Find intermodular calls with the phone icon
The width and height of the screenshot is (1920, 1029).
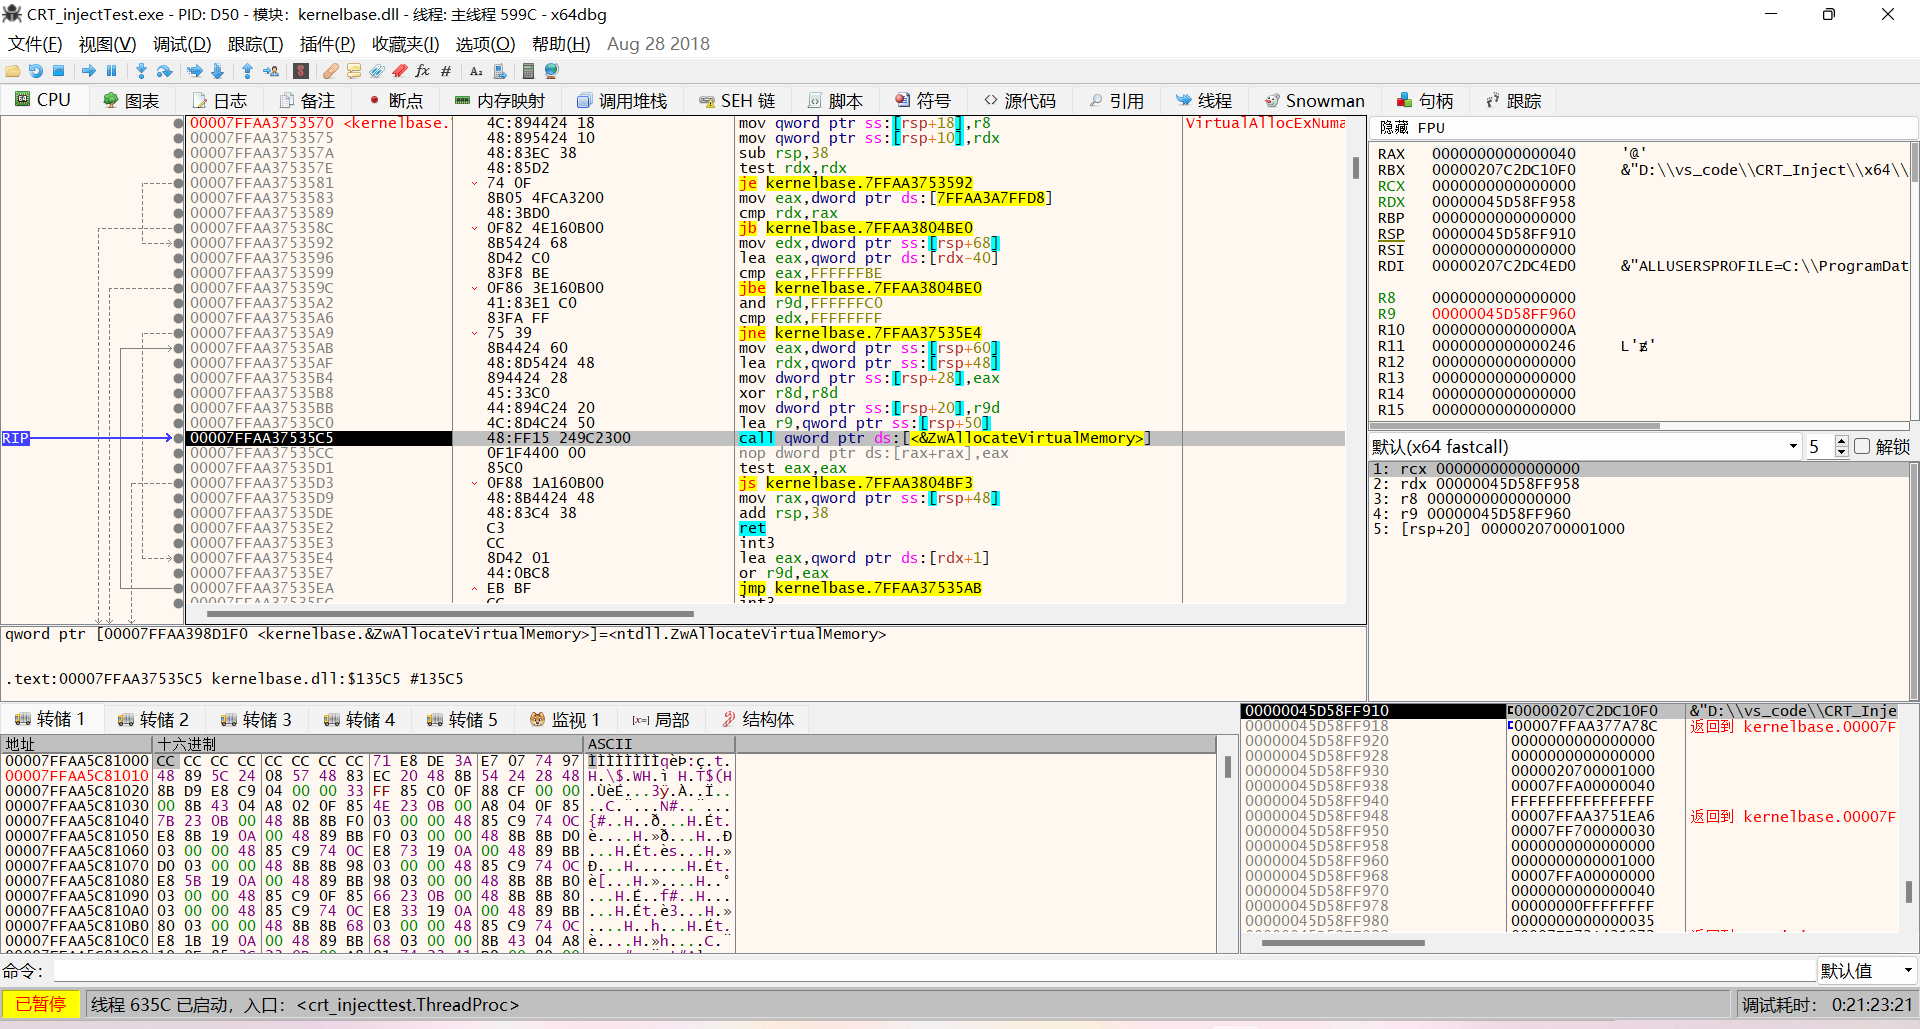pos(500,71)
